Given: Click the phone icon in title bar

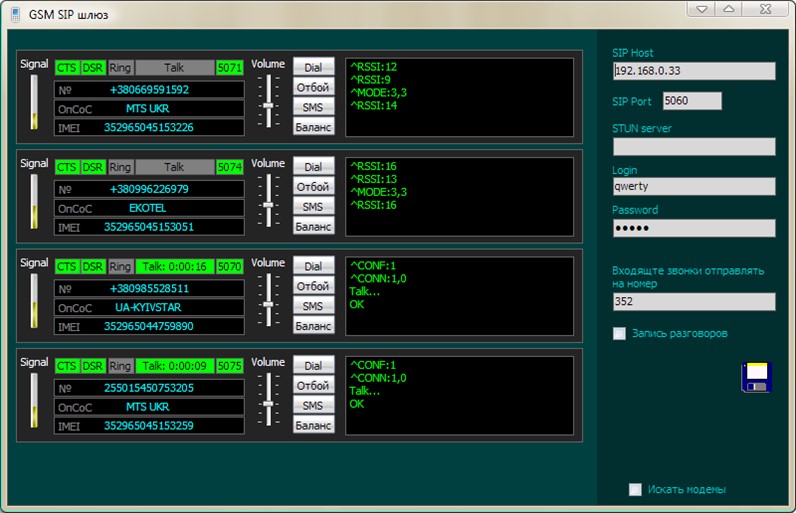Looking at the screenshot, I should (15, 14).
